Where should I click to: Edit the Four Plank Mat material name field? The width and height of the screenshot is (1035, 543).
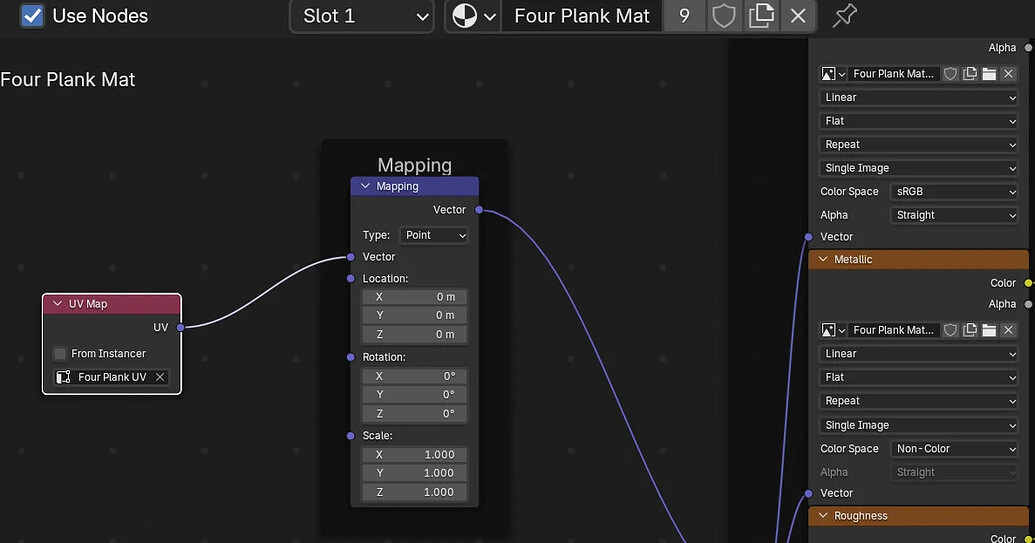tap(582, 16)
